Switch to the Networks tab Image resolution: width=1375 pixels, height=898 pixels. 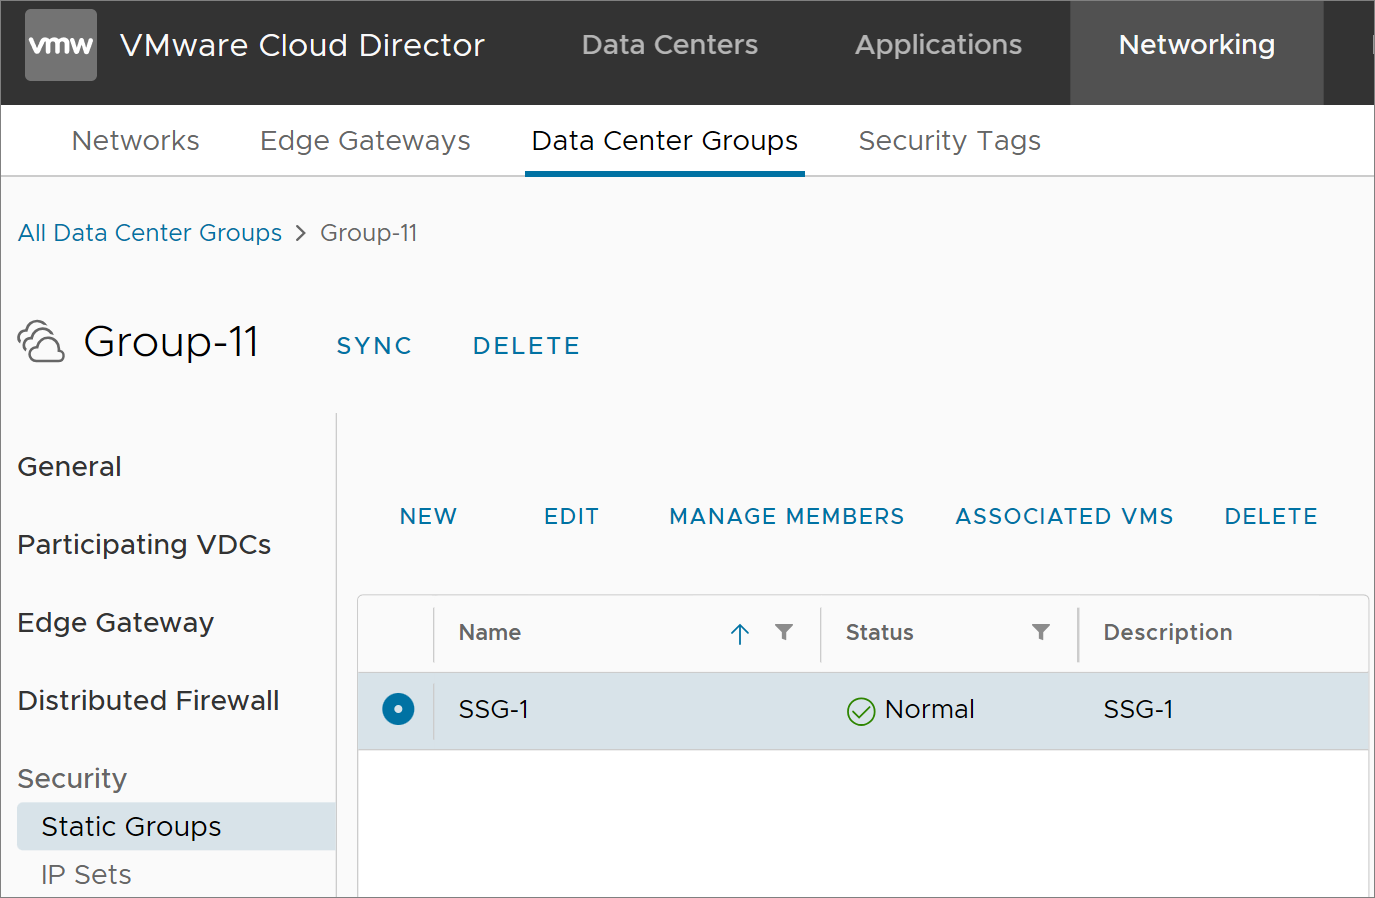click(136, 141)
